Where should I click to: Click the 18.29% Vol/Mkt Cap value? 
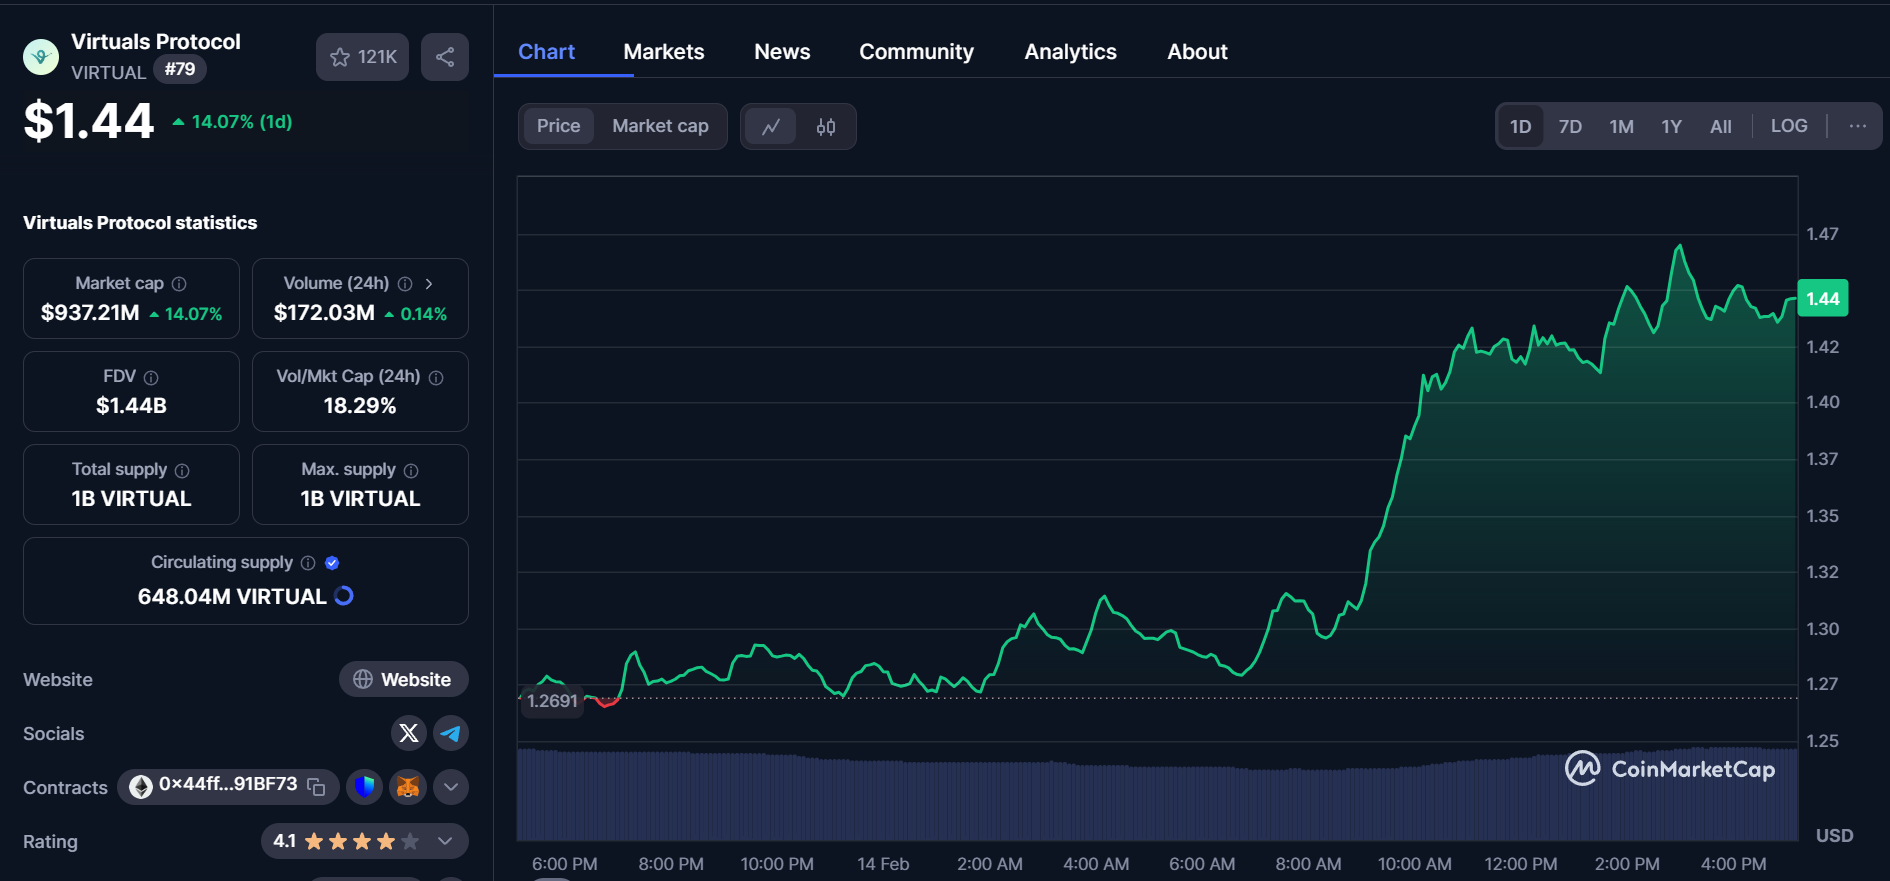point(360,406)
